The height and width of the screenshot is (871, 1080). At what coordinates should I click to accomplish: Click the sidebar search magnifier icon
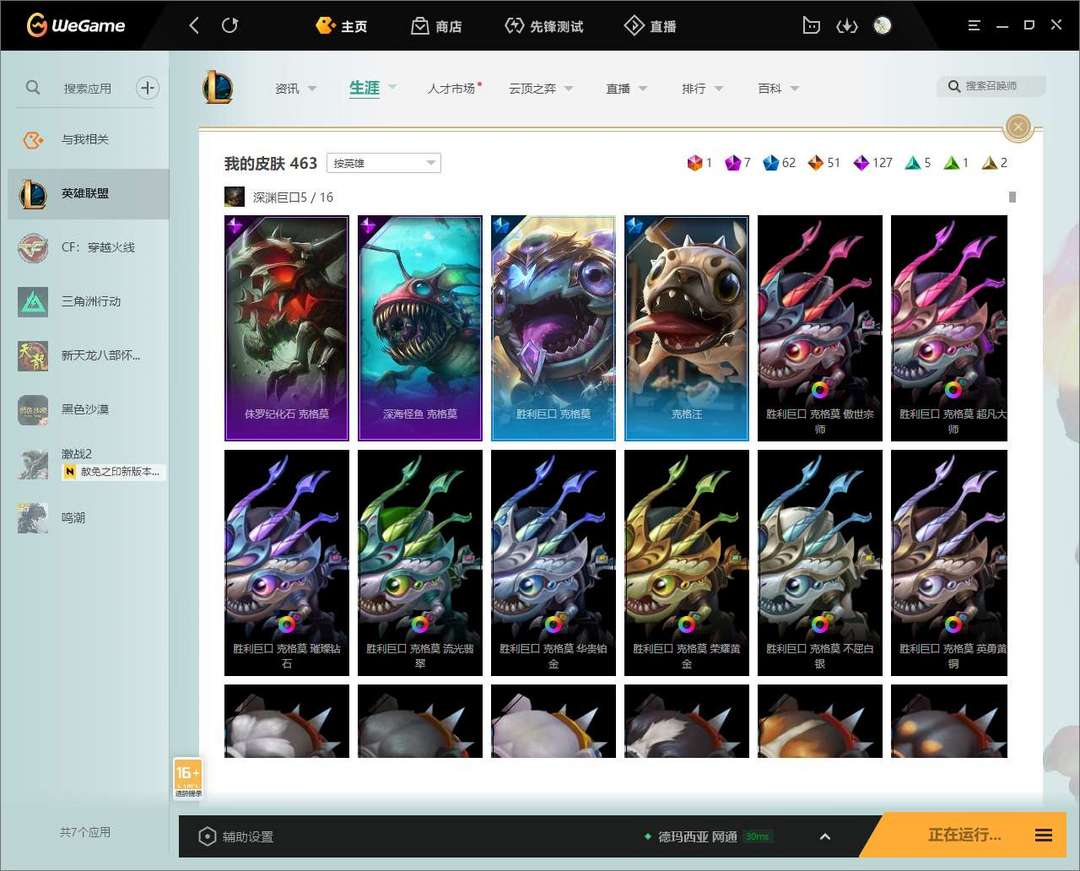[x=32, y=87]
